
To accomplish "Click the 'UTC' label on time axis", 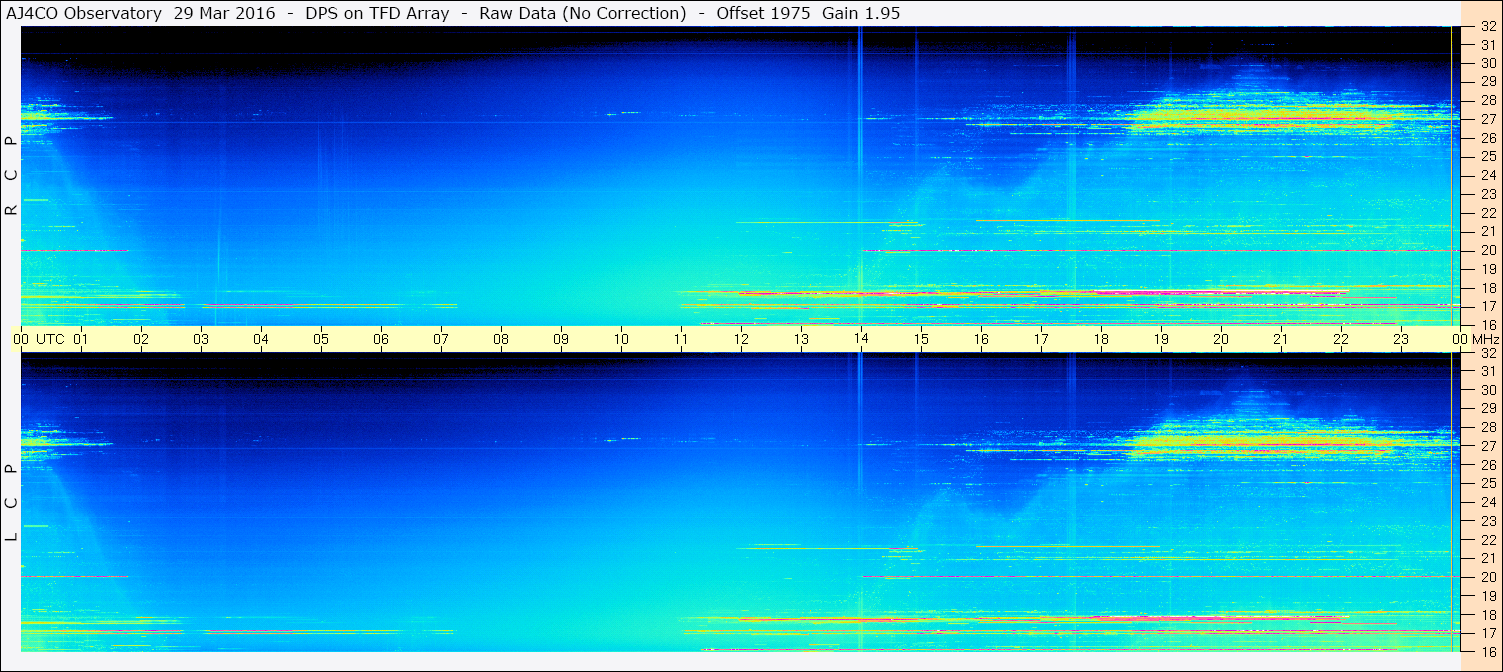I will click(x=50, y=339).
